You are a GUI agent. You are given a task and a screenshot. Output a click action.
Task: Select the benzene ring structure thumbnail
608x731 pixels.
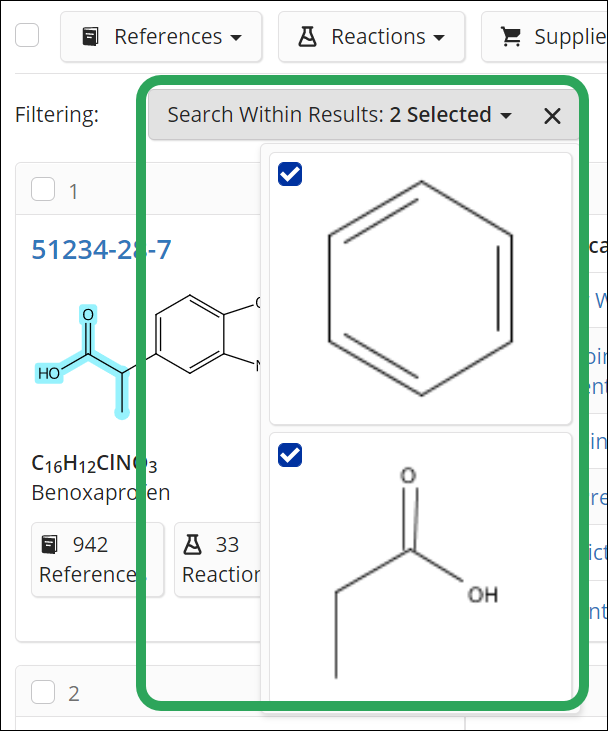(421, 289)
